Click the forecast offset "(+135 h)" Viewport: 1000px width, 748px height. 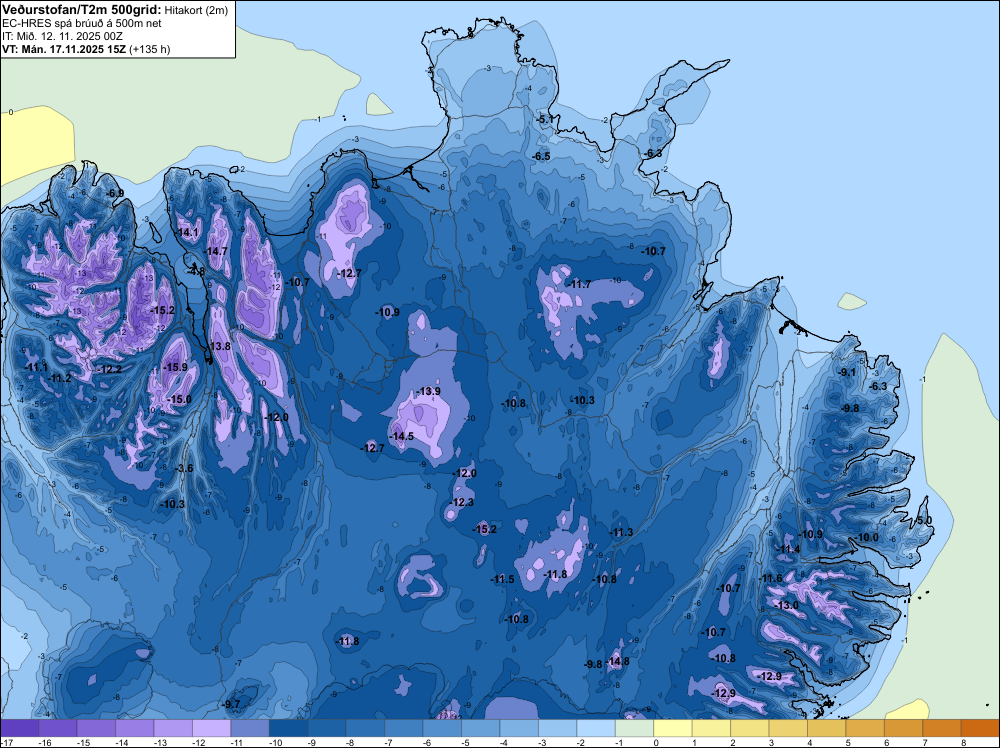pyautogui.click(x=149, y=49)
